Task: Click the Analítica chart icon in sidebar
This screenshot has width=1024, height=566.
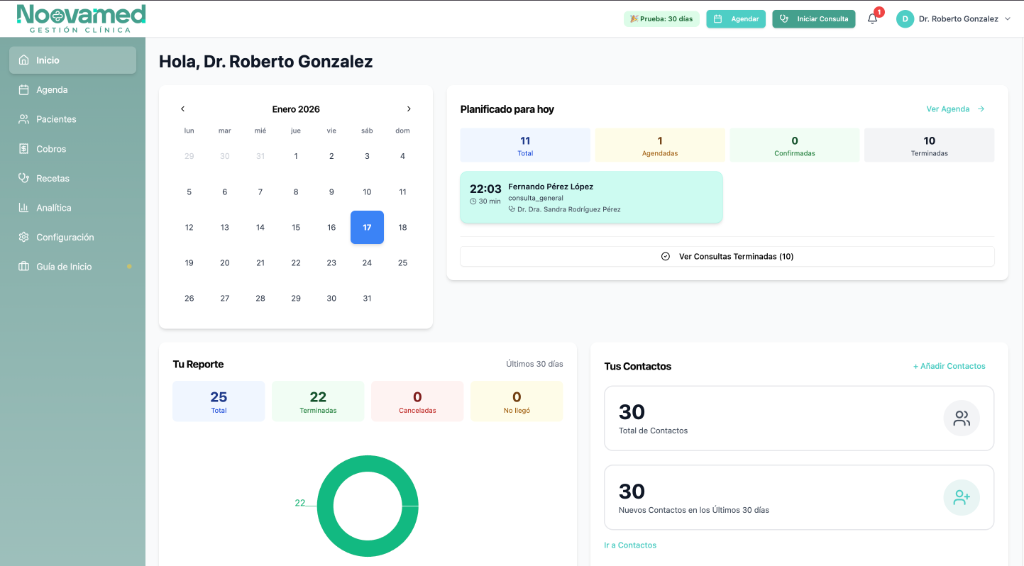Action: coord(24,208)
